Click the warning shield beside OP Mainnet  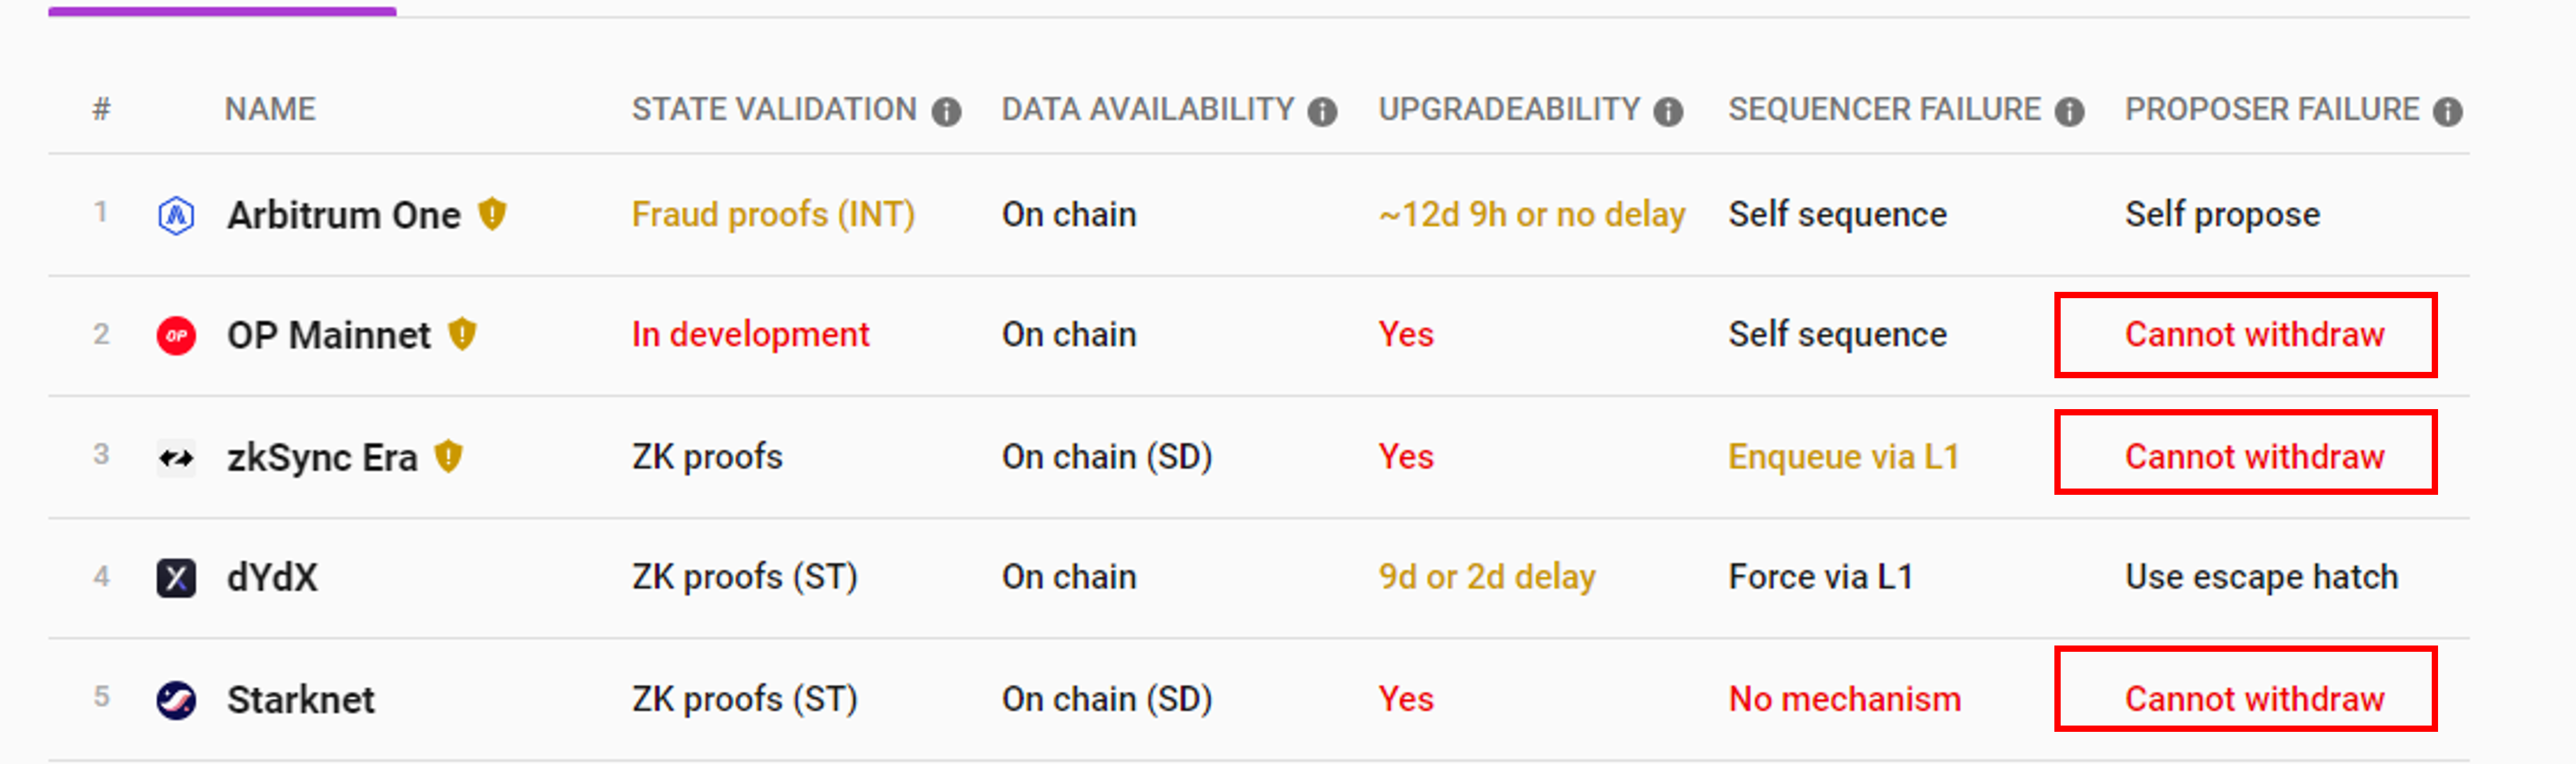tap(462, 333)
